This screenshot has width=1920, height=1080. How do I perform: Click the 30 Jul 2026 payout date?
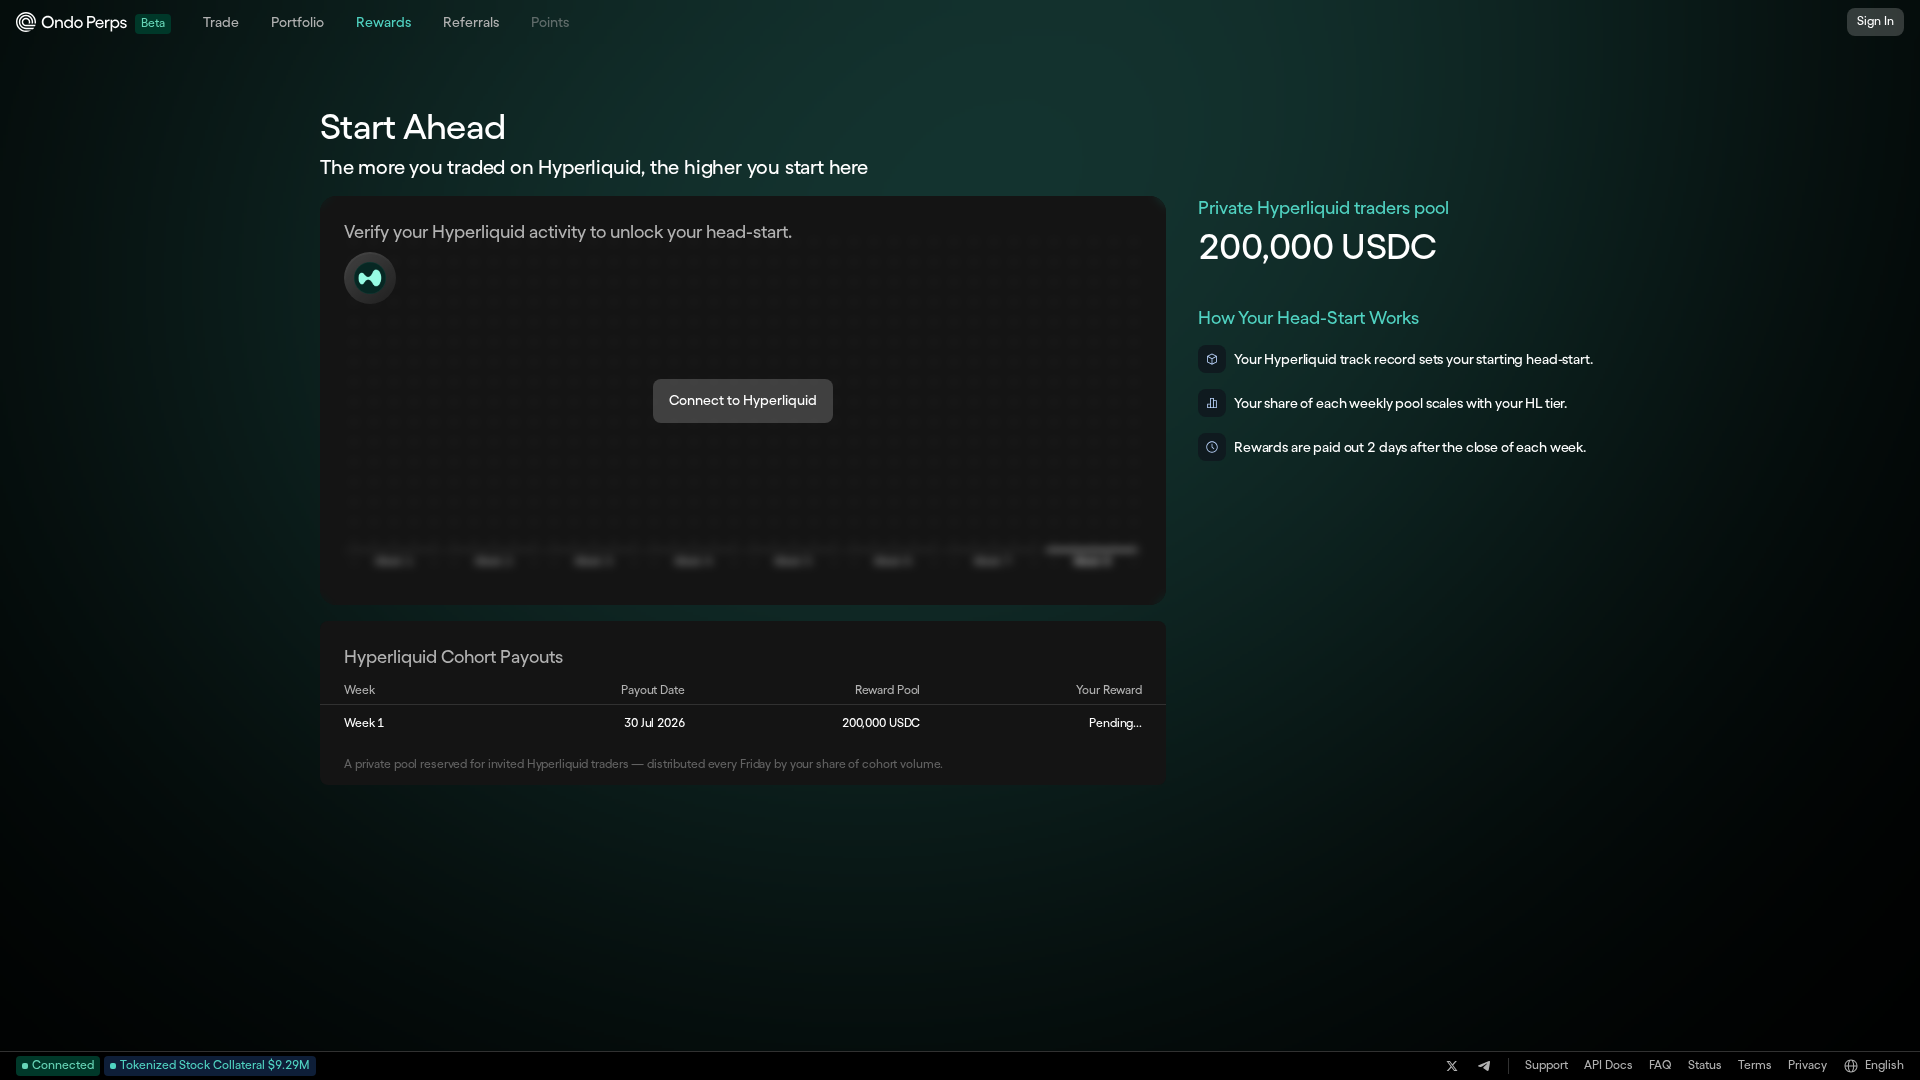pos(654,723)
